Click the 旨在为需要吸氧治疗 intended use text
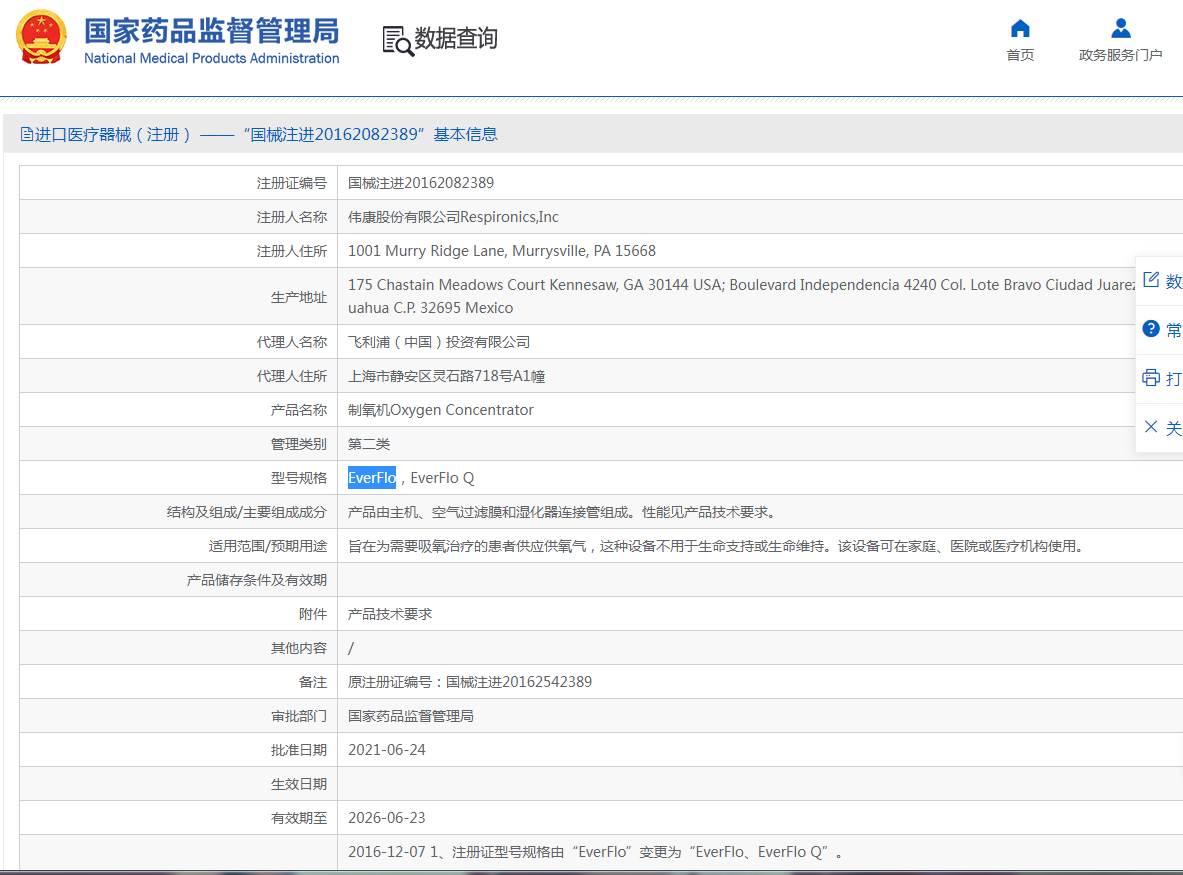The height and width of the screenshot is (875, 1183). 718,546
